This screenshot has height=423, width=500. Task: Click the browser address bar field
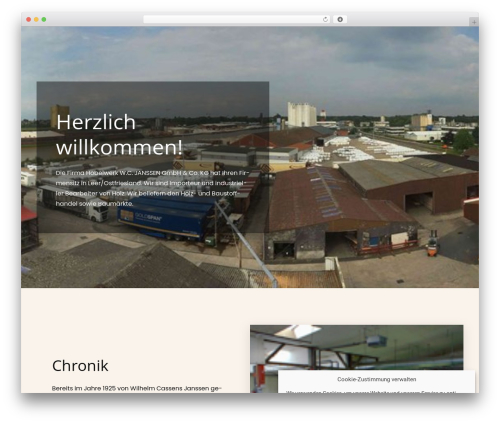[x=237, y=20]
